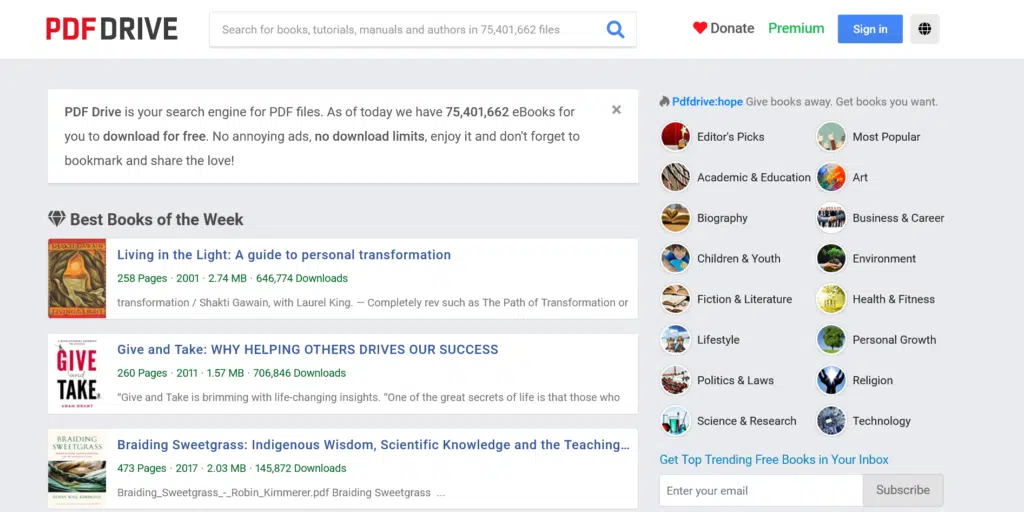The width and height of the screenshot is (1024, 512).
Task: Open Editor's Picks category text link
Action: pos(730,136)
